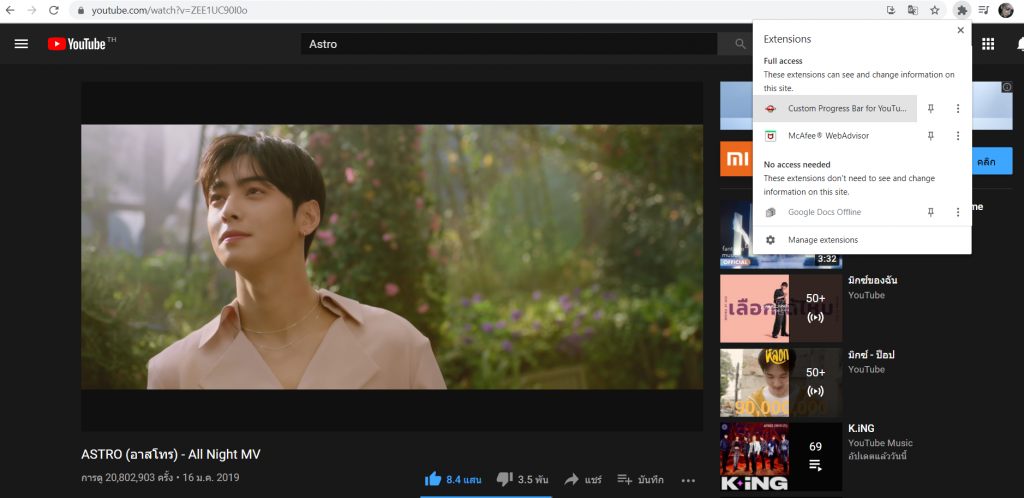Open the มิกซ์ - ป๊อป title
This screenshot has height=498, width=1024.
(871, 355)
